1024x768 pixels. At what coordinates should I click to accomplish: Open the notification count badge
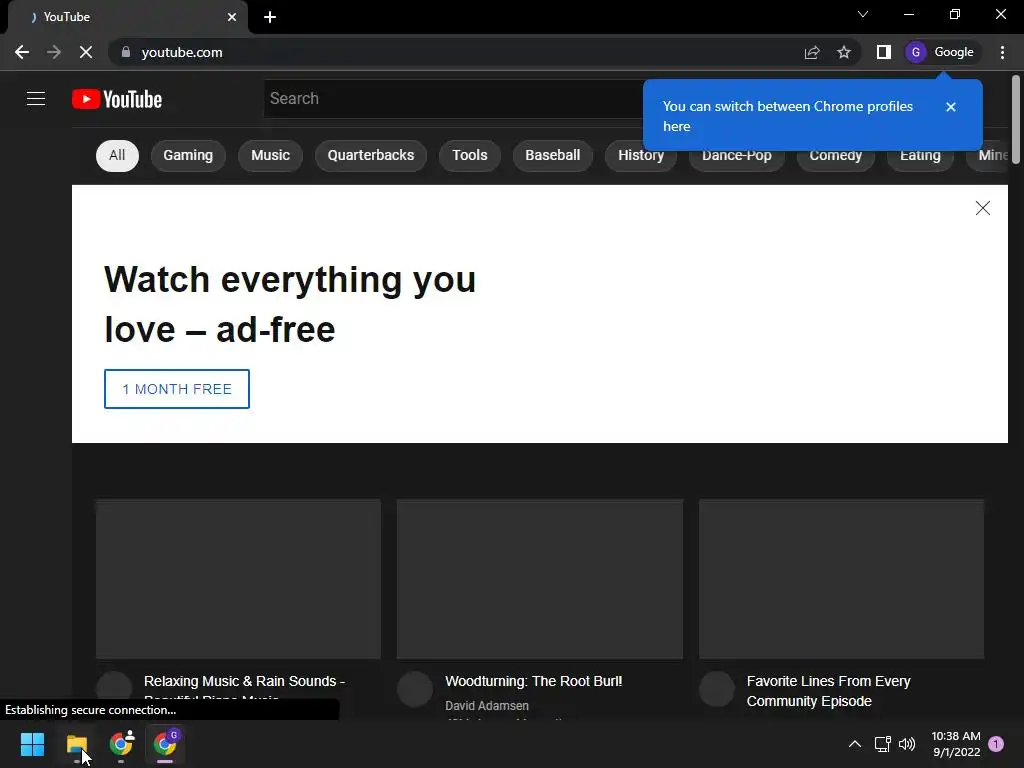996,744
